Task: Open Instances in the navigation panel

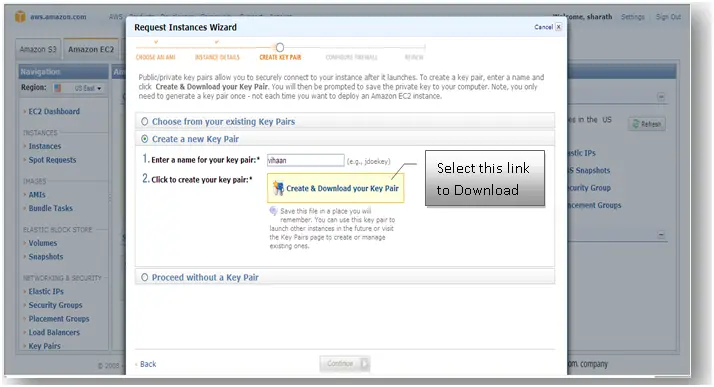Action: click(45, 146)
